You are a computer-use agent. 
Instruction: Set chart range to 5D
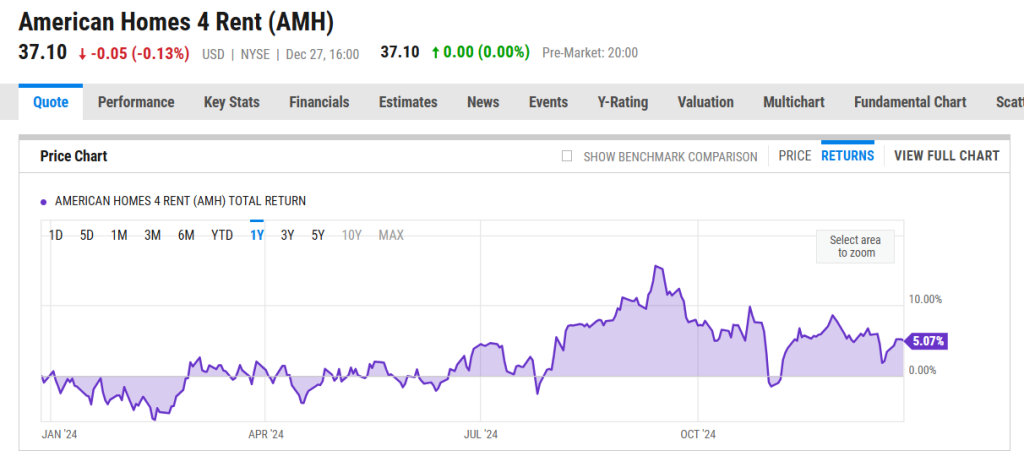pos(87,235)
